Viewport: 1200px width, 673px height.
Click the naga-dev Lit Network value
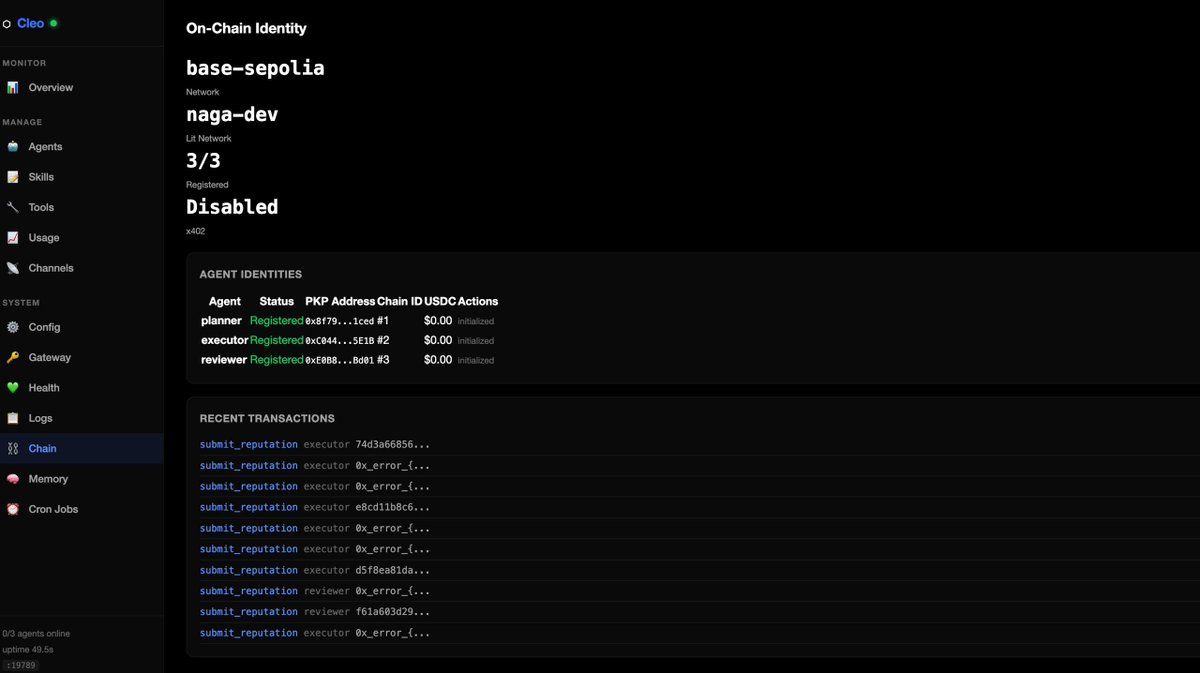tap(232, 114)
